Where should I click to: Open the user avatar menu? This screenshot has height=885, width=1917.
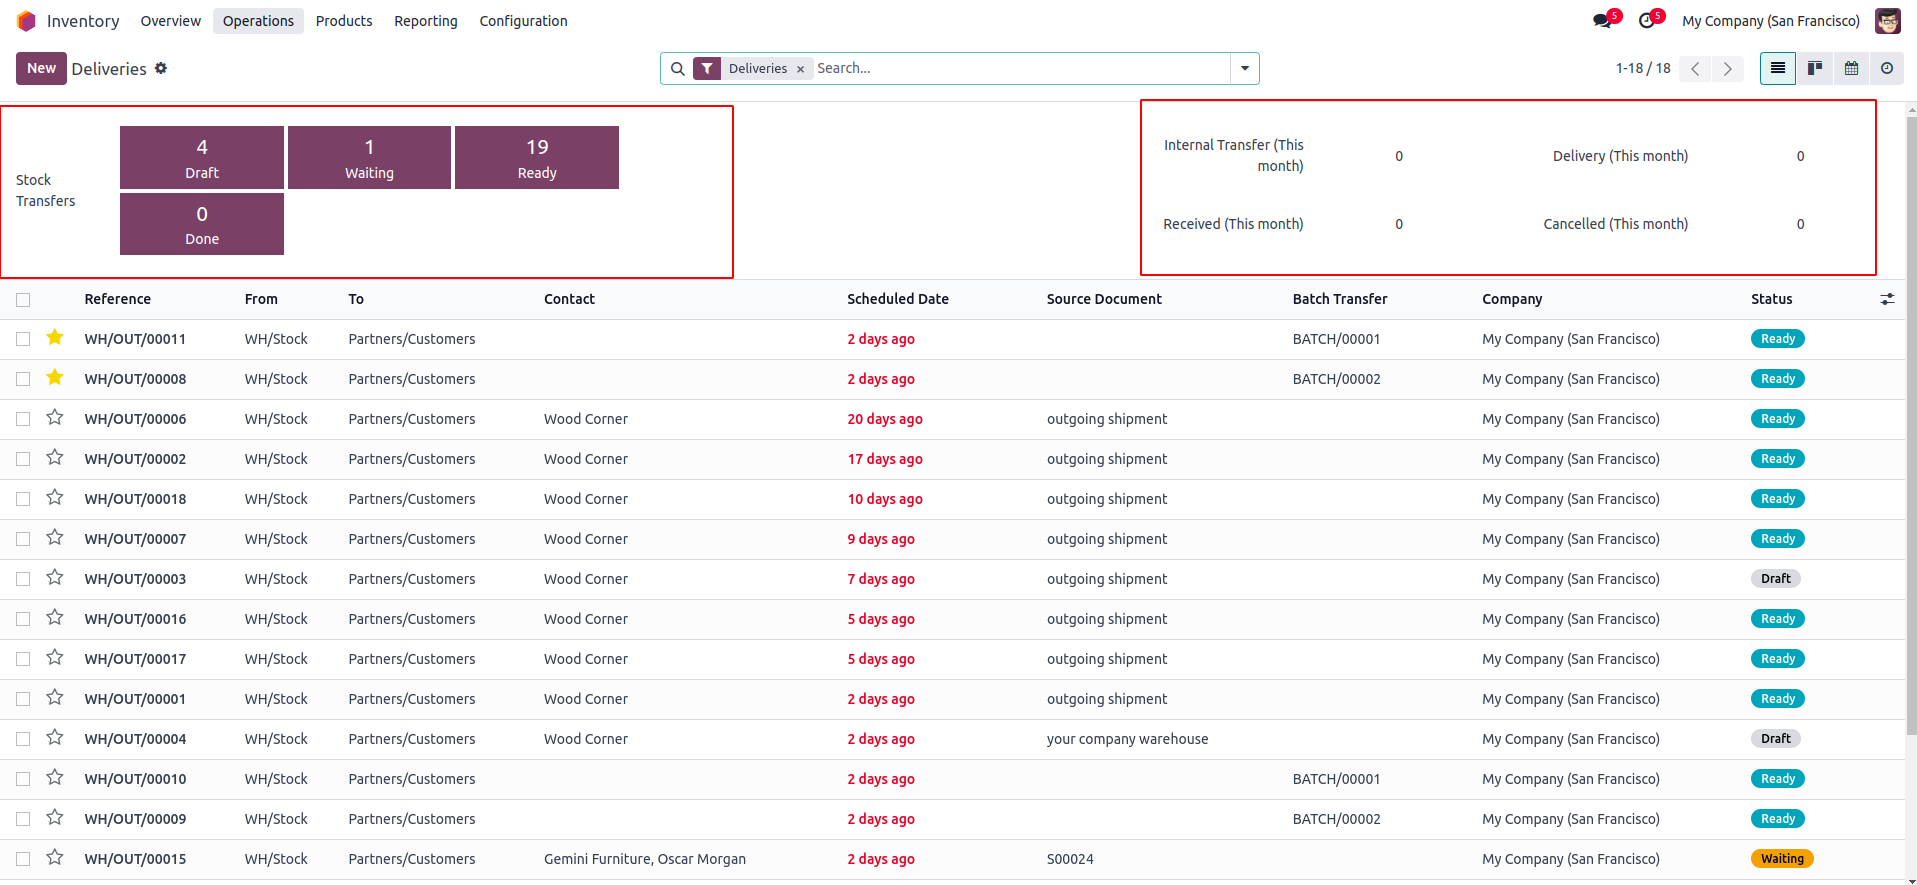pos(1888,21)
